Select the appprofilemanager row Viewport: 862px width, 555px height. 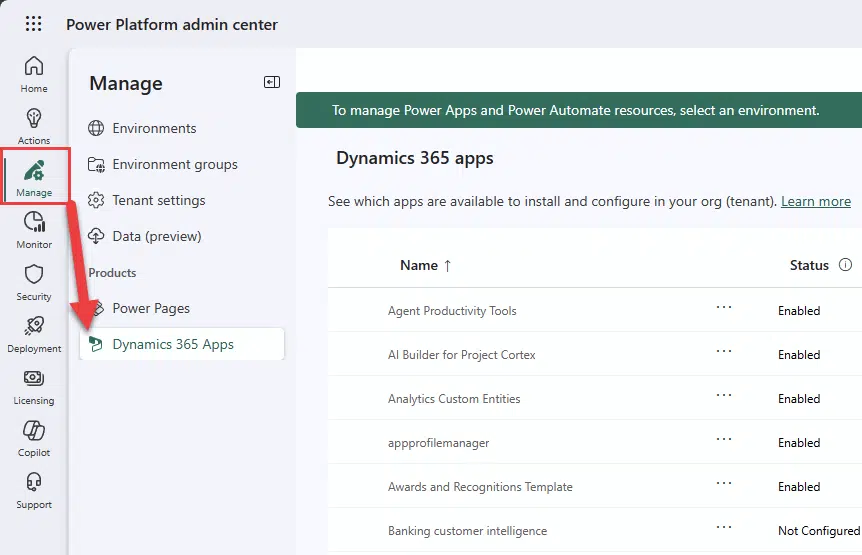tap(595, 442)
